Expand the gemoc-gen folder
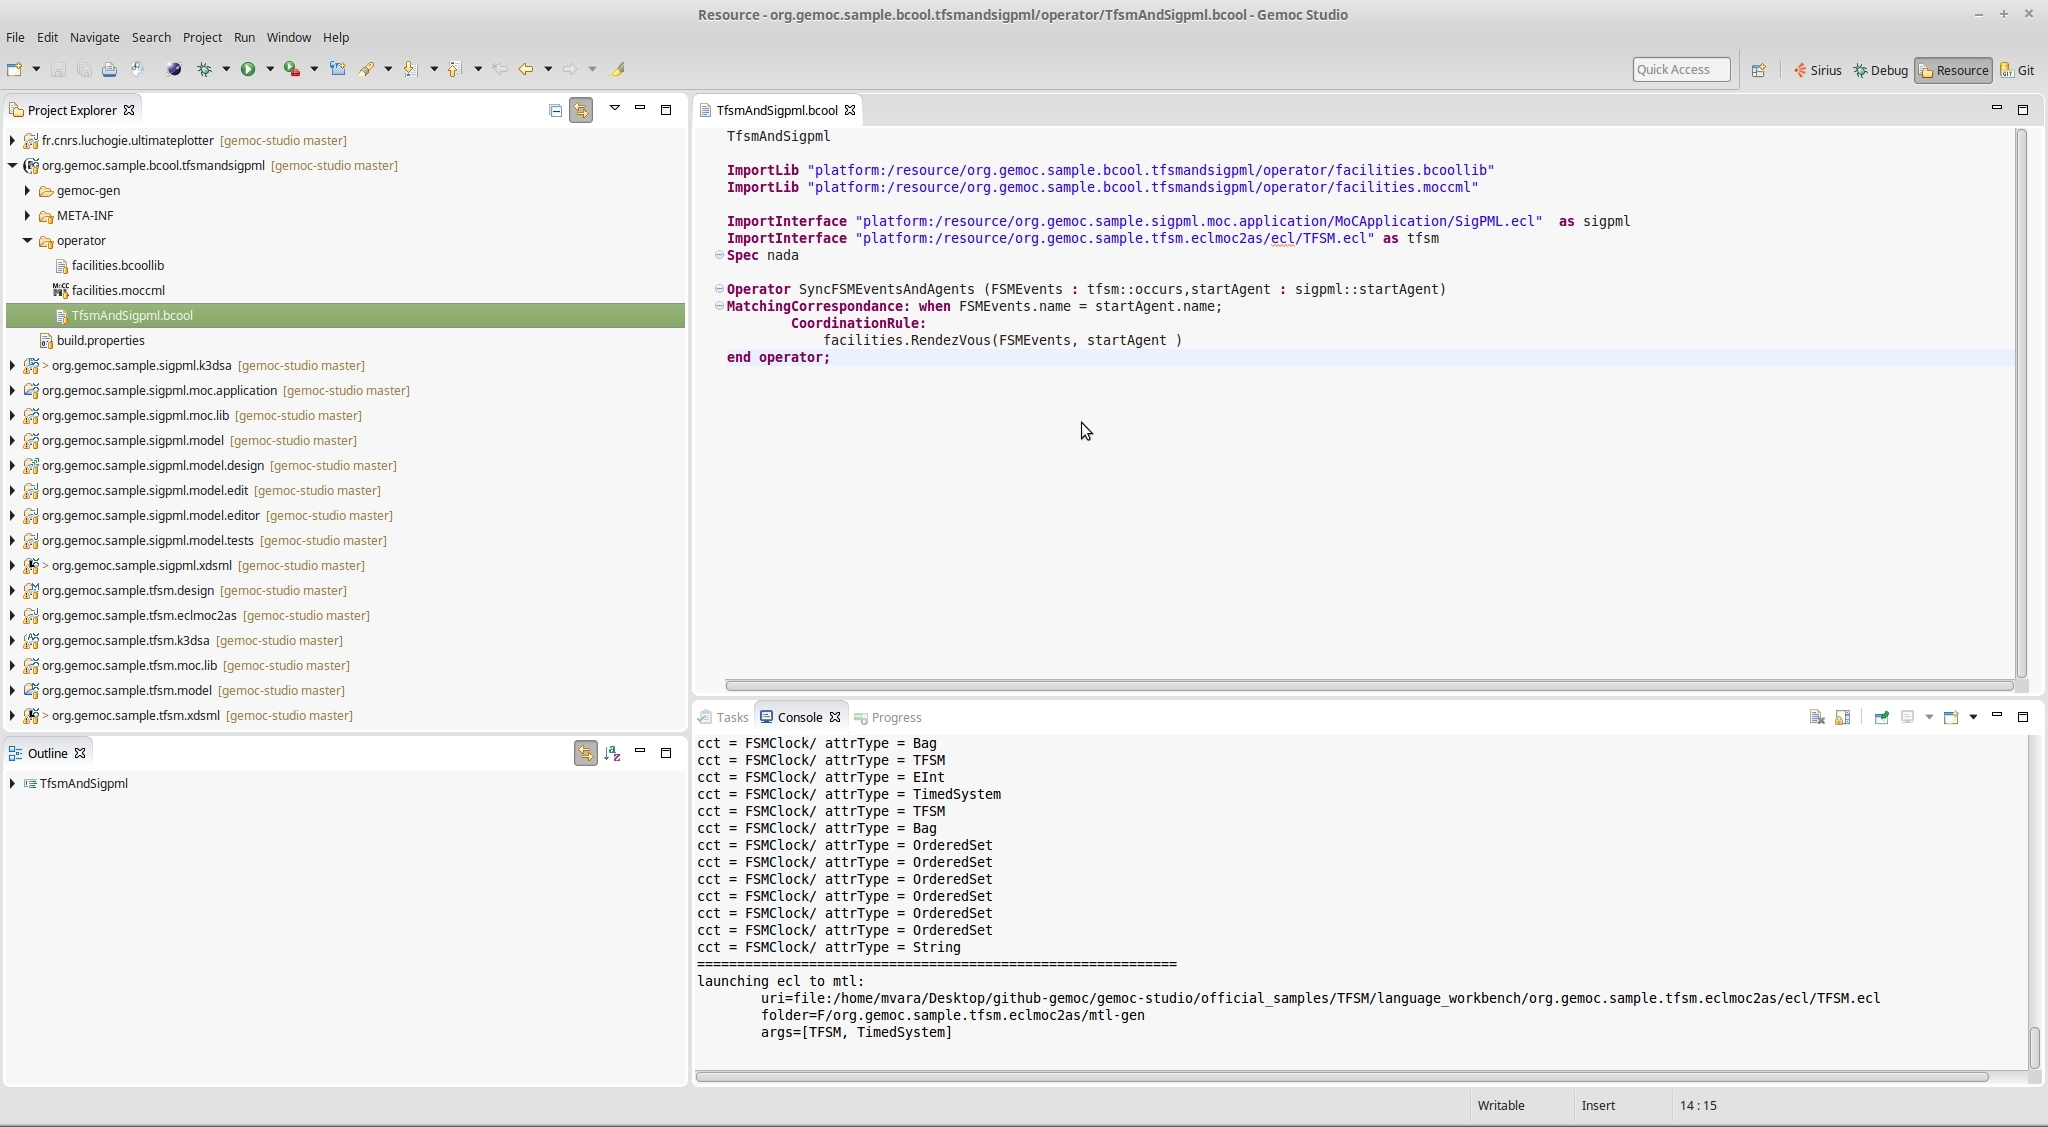2048x1127 pixels. click(27, 190)
